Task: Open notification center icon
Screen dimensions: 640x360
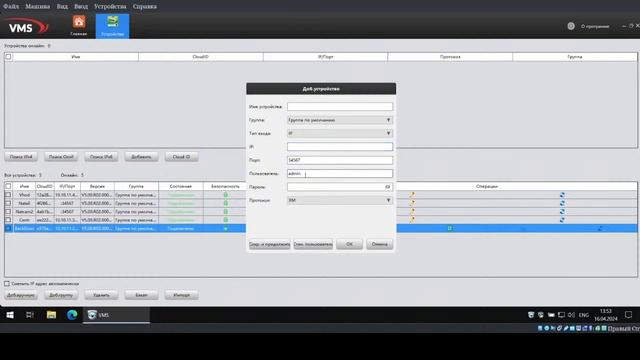Action: click(x=629, y=315)
